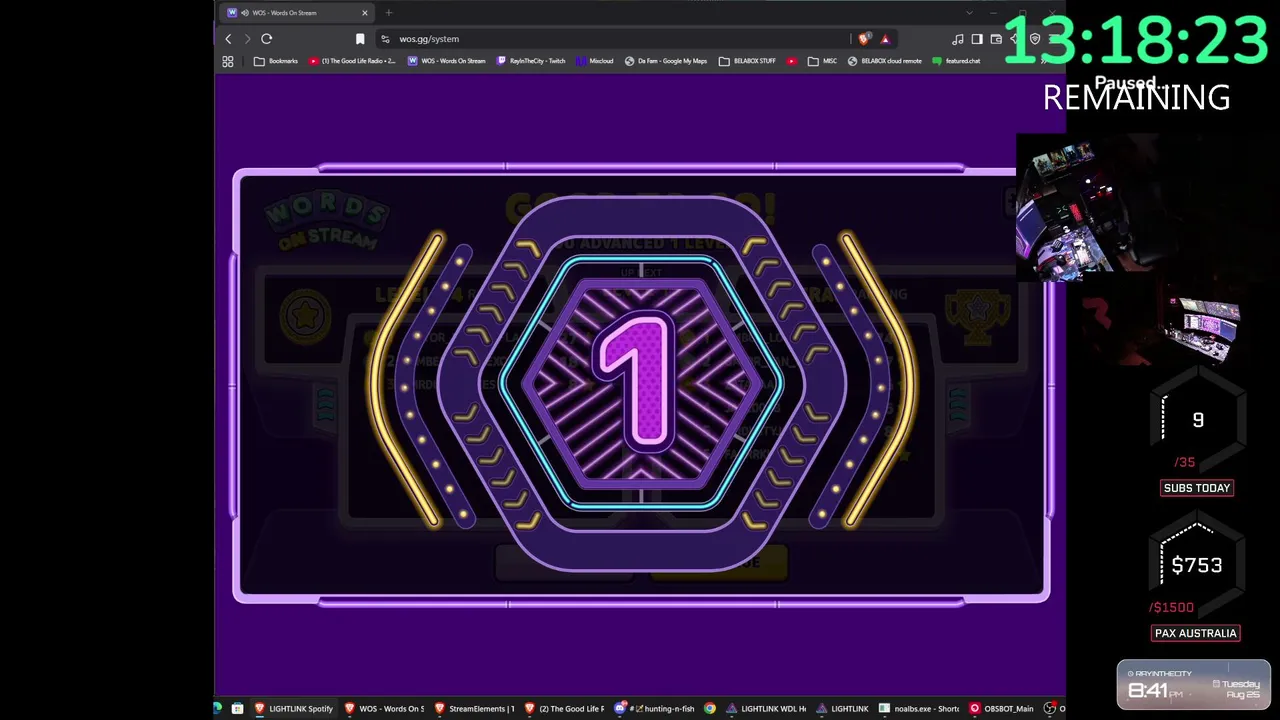Image resolution: width=1280 pixels, height=720 pixels.
Task: Click the Google Chrome taskbar icon
Action: [x=710, y=709]
